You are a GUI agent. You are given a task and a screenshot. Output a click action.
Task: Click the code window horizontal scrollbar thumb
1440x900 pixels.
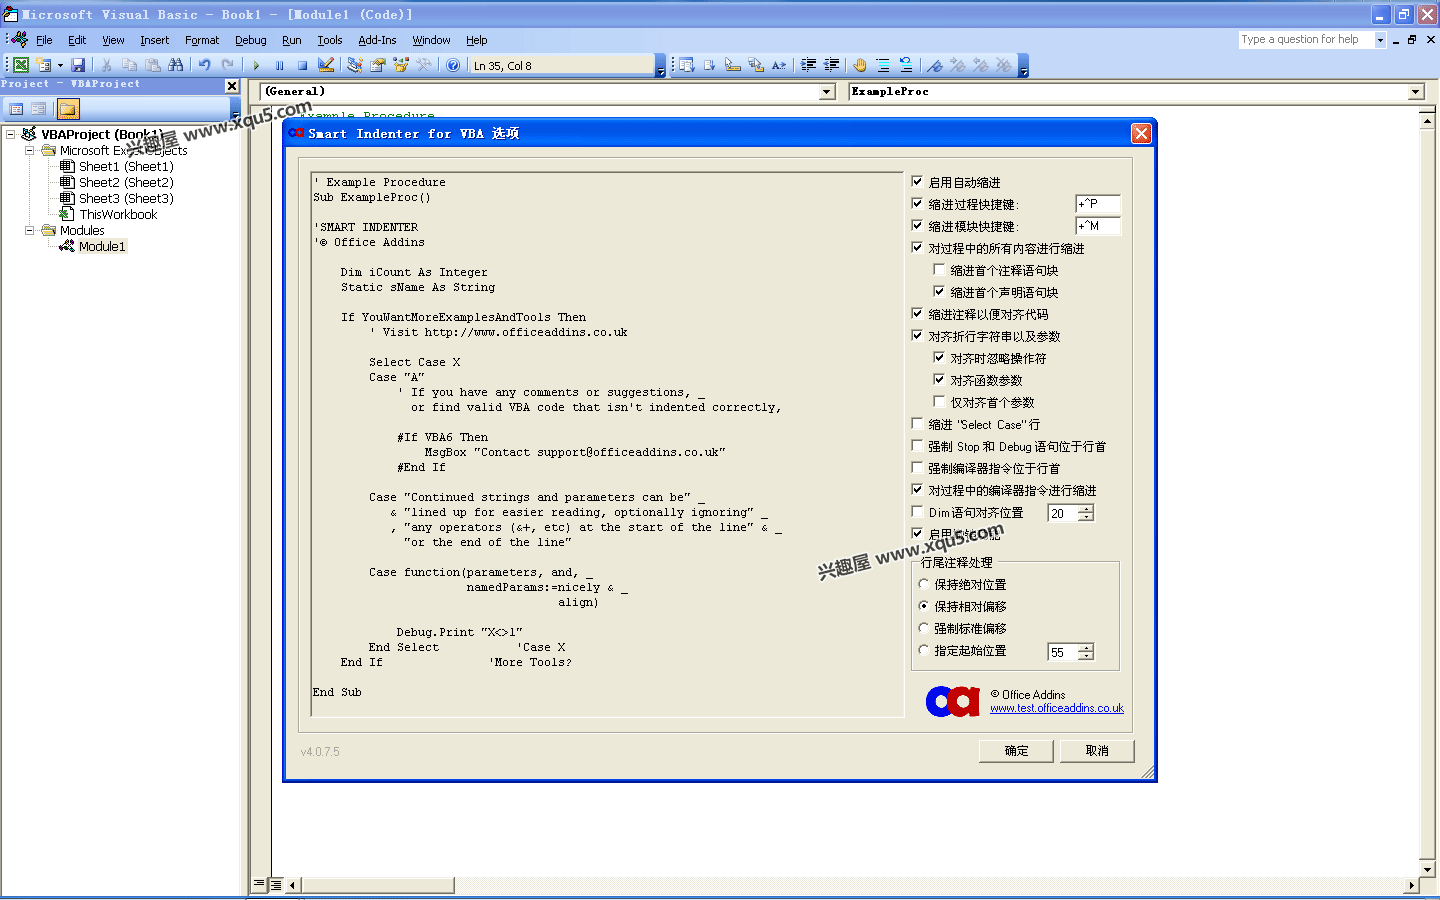click(378, 885)
